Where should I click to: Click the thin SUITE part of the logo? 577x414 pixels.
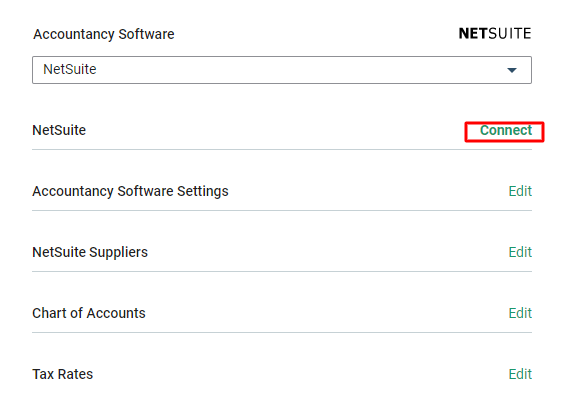(x=510, y=34)
